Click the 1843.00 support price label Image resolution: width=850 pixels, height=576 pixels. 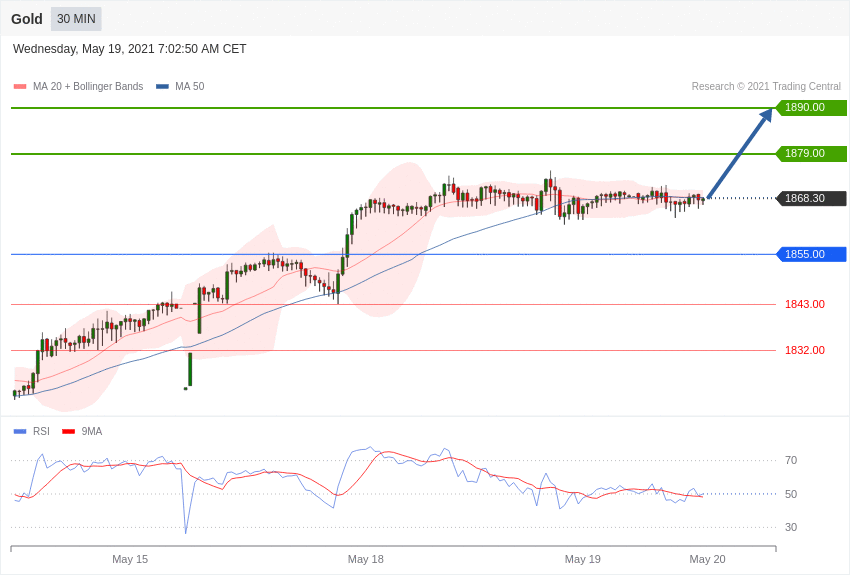805,304
